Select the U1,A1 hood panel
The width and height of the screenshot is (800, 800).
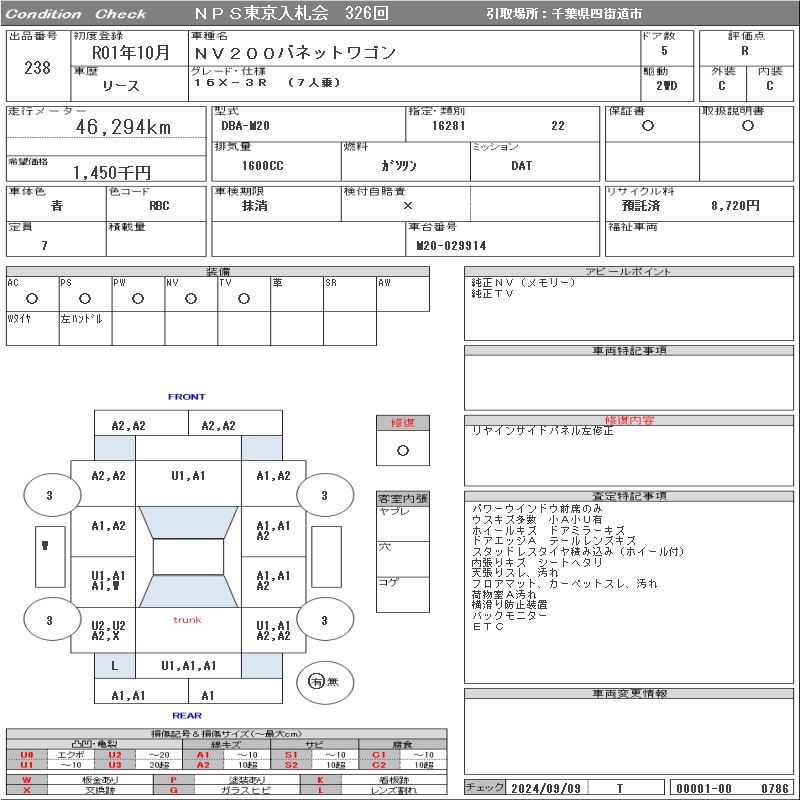[x=188, y=476]
